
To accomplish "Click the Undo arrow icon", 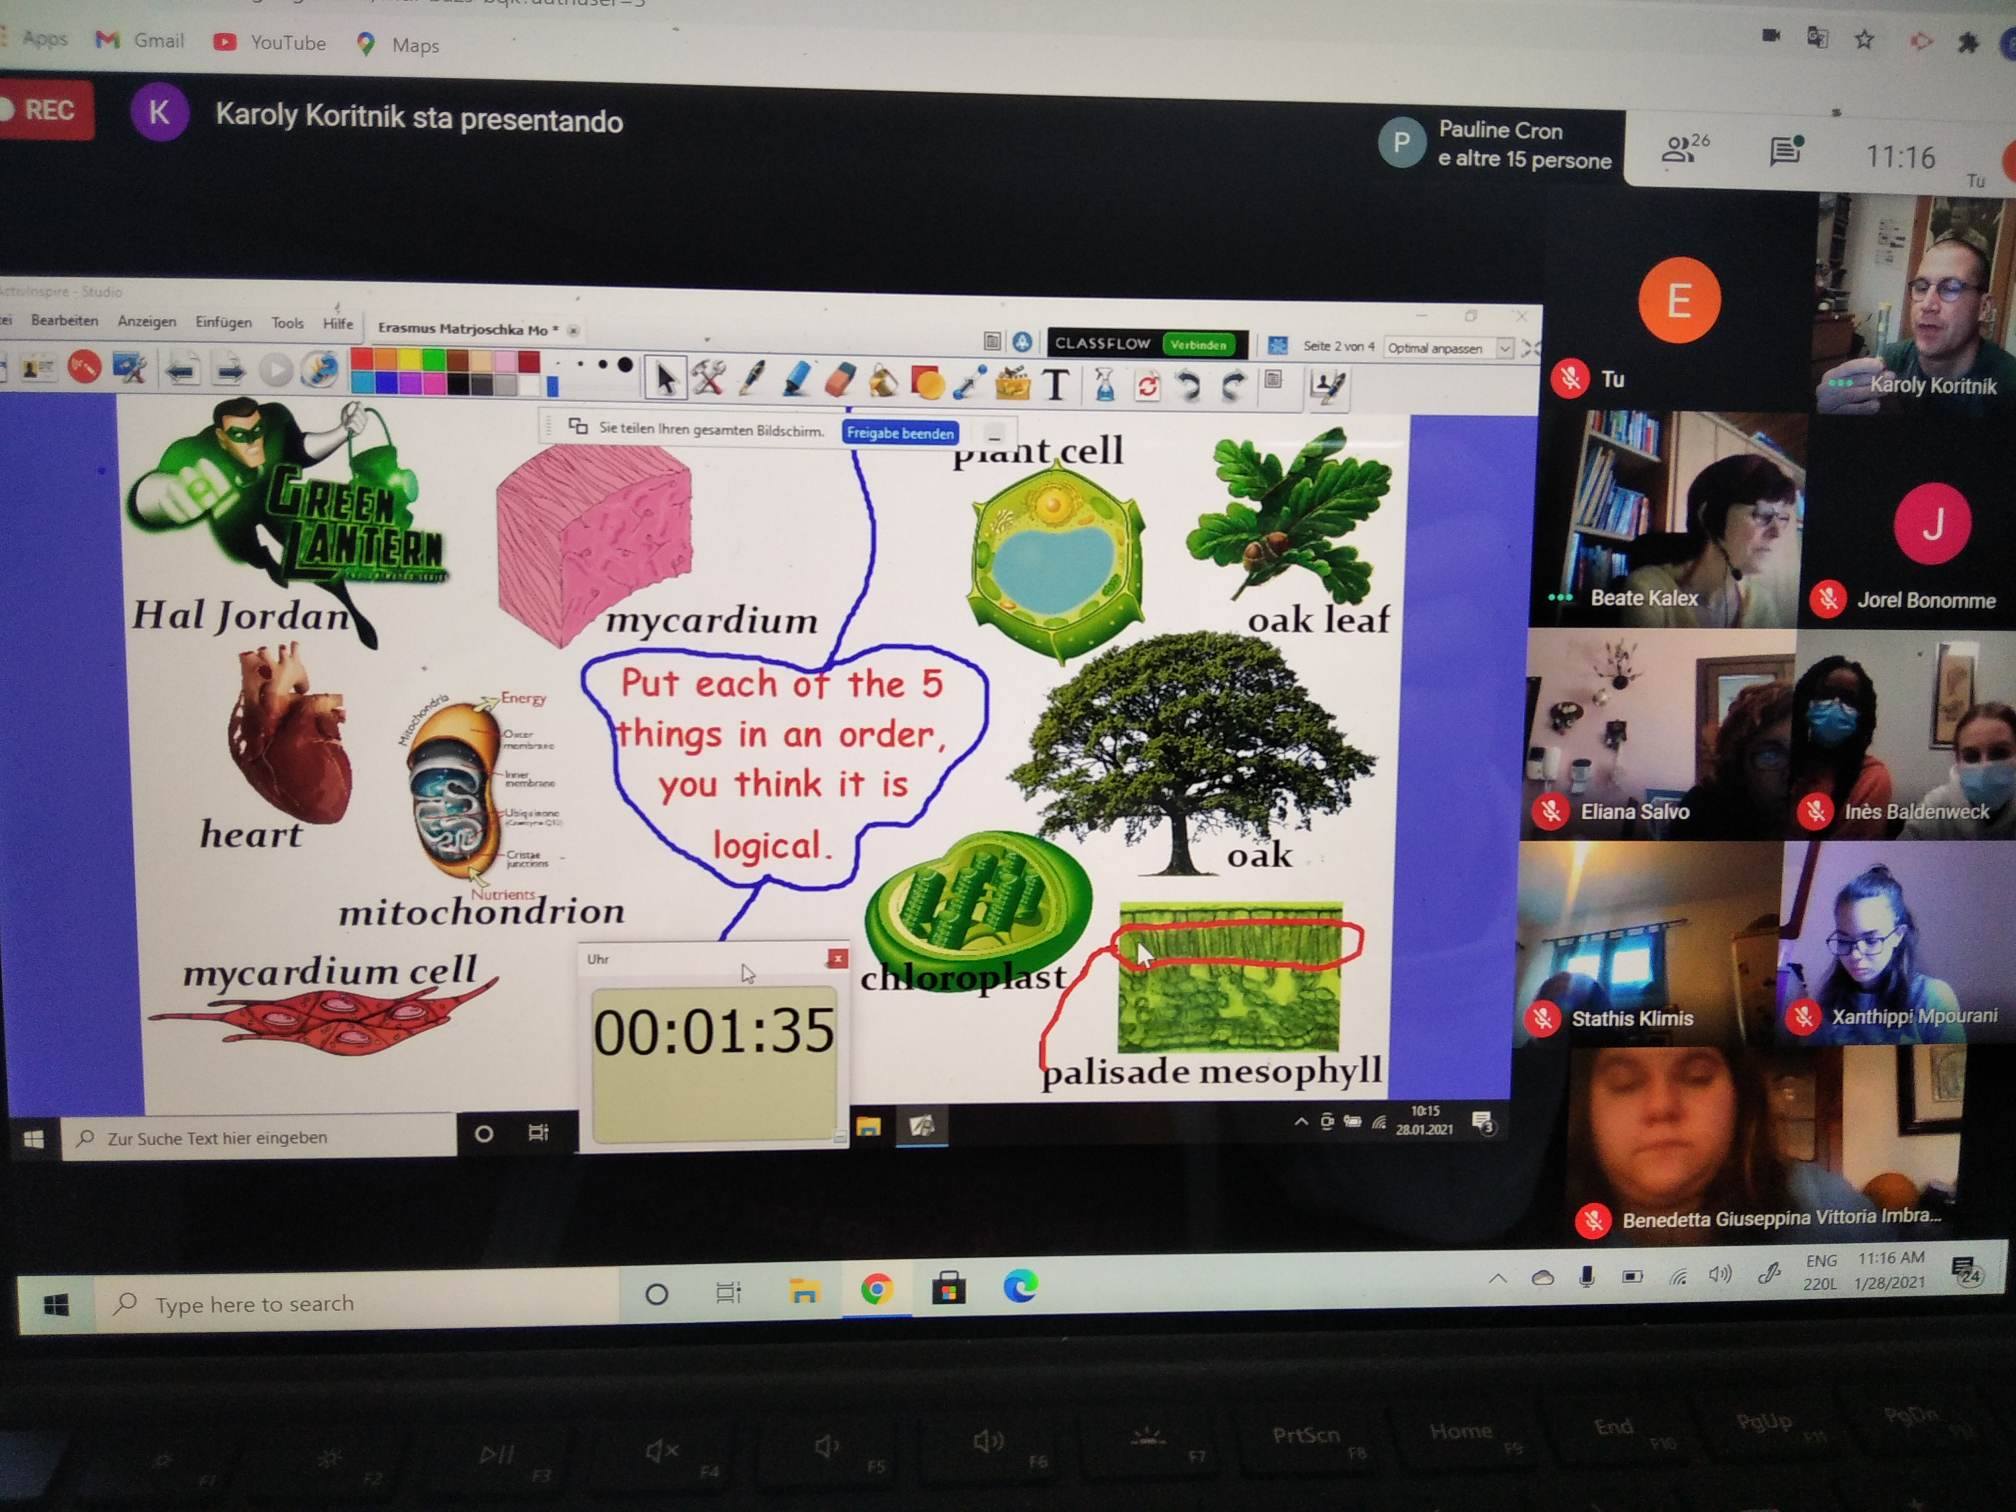I will point(1188,384).
